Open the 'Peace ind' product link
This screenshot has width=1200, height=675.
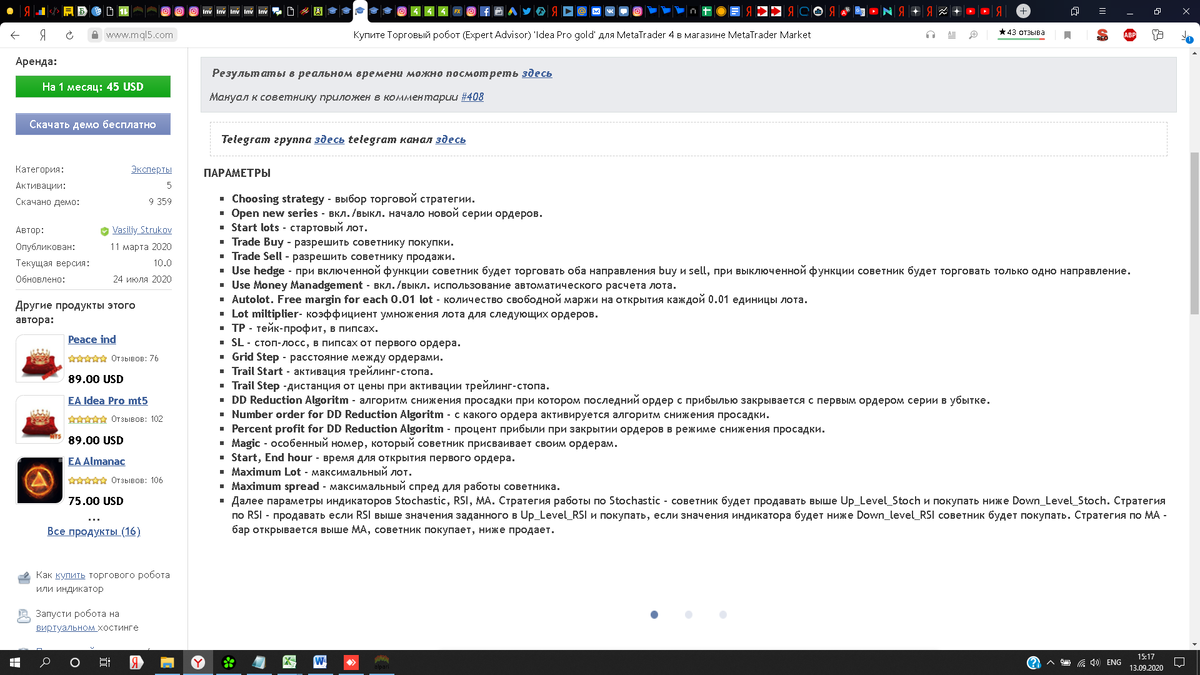[x=92, y=340]
